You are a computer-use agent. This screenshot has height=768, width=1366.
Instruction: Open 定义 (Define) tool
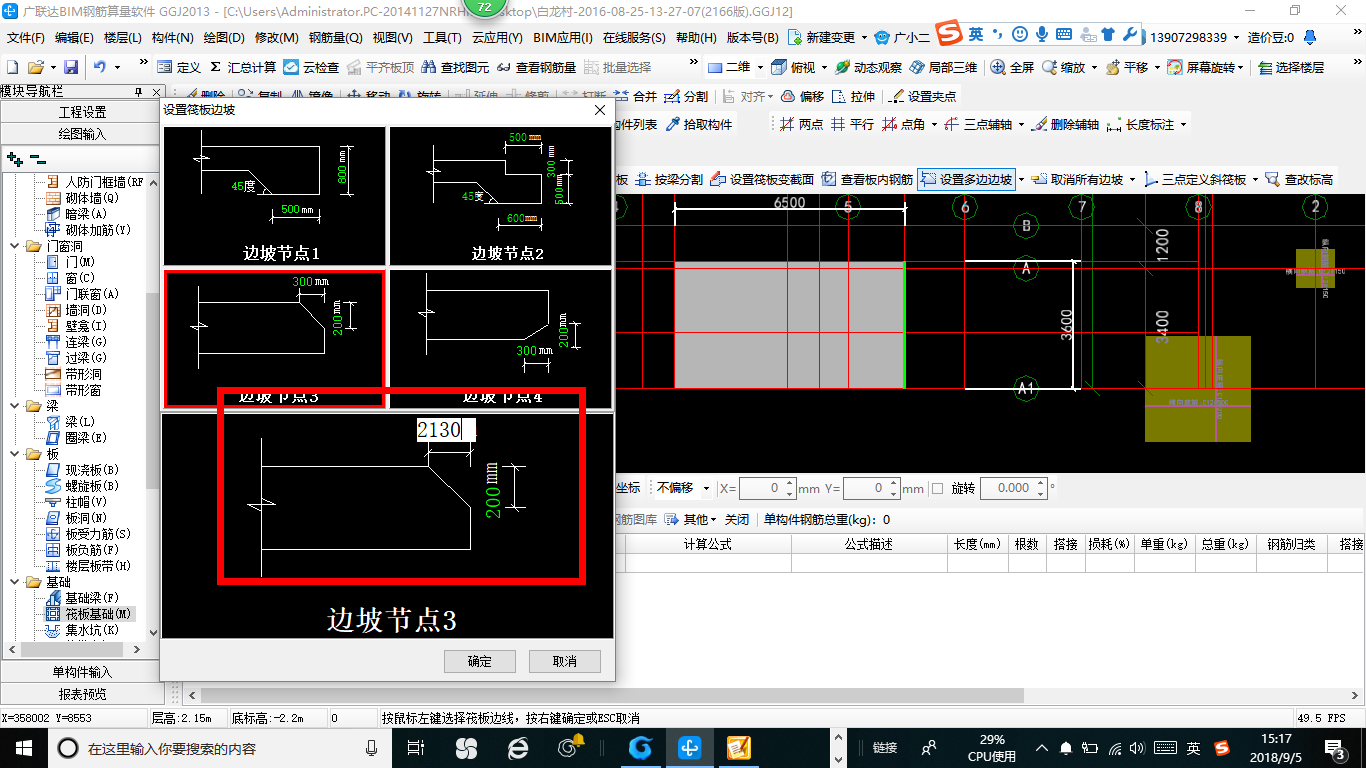tap(179, 67)
